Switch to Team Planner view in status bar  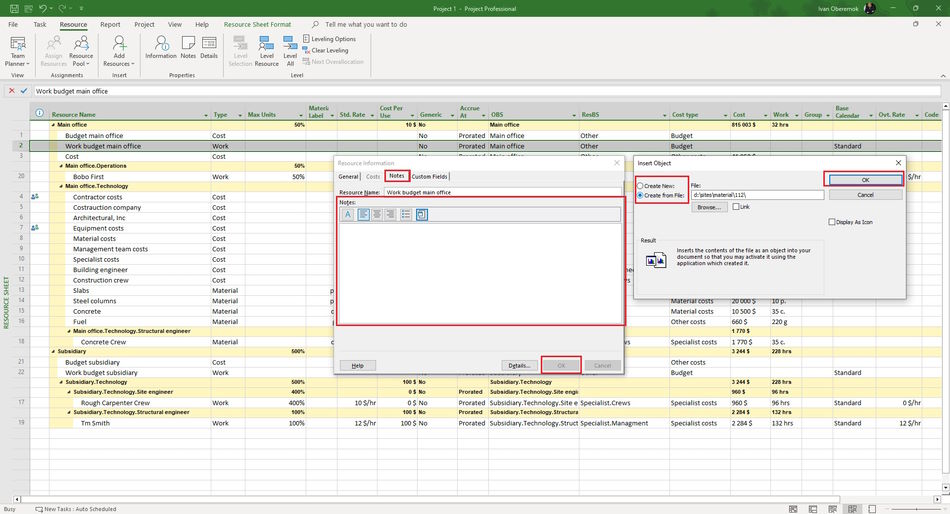tap(832, 509)
